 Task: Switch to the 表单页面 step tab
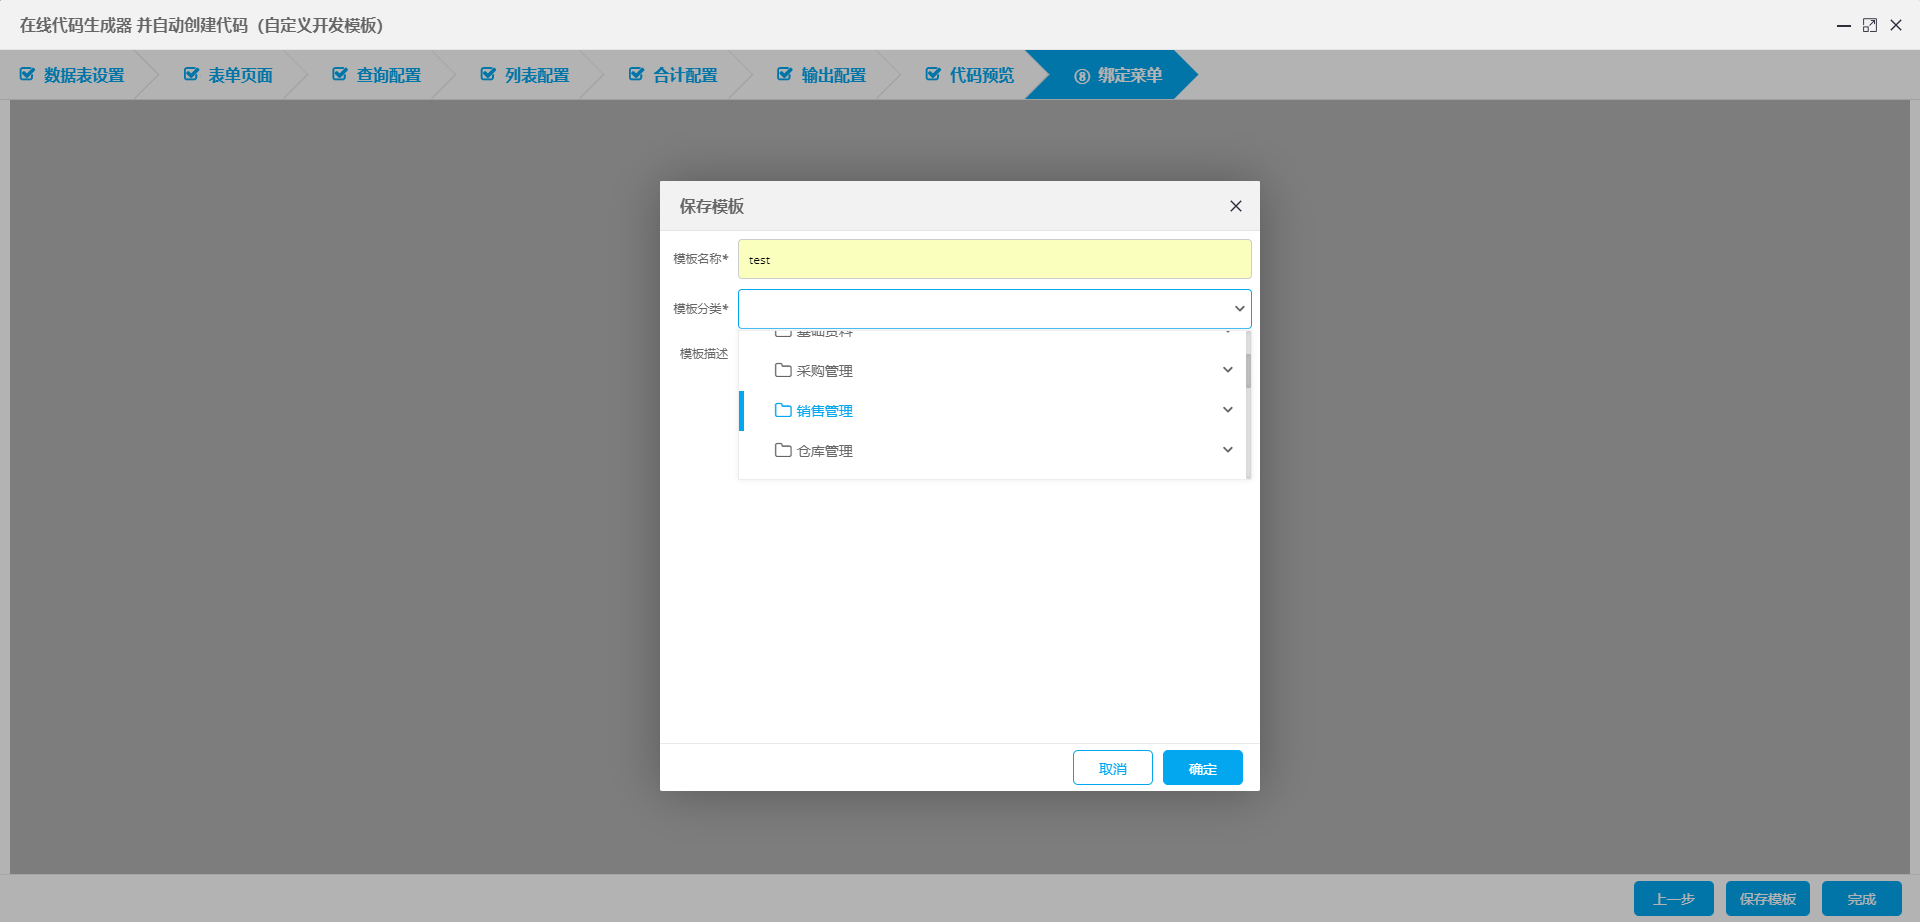[237, 74]
